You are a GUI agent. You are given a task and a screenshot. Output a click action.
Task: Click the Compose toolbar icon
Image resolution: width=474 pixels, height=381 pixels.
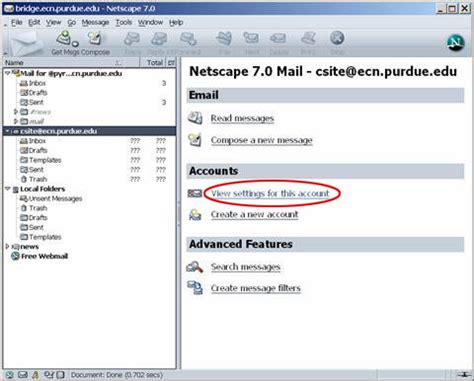click(95, 38)
